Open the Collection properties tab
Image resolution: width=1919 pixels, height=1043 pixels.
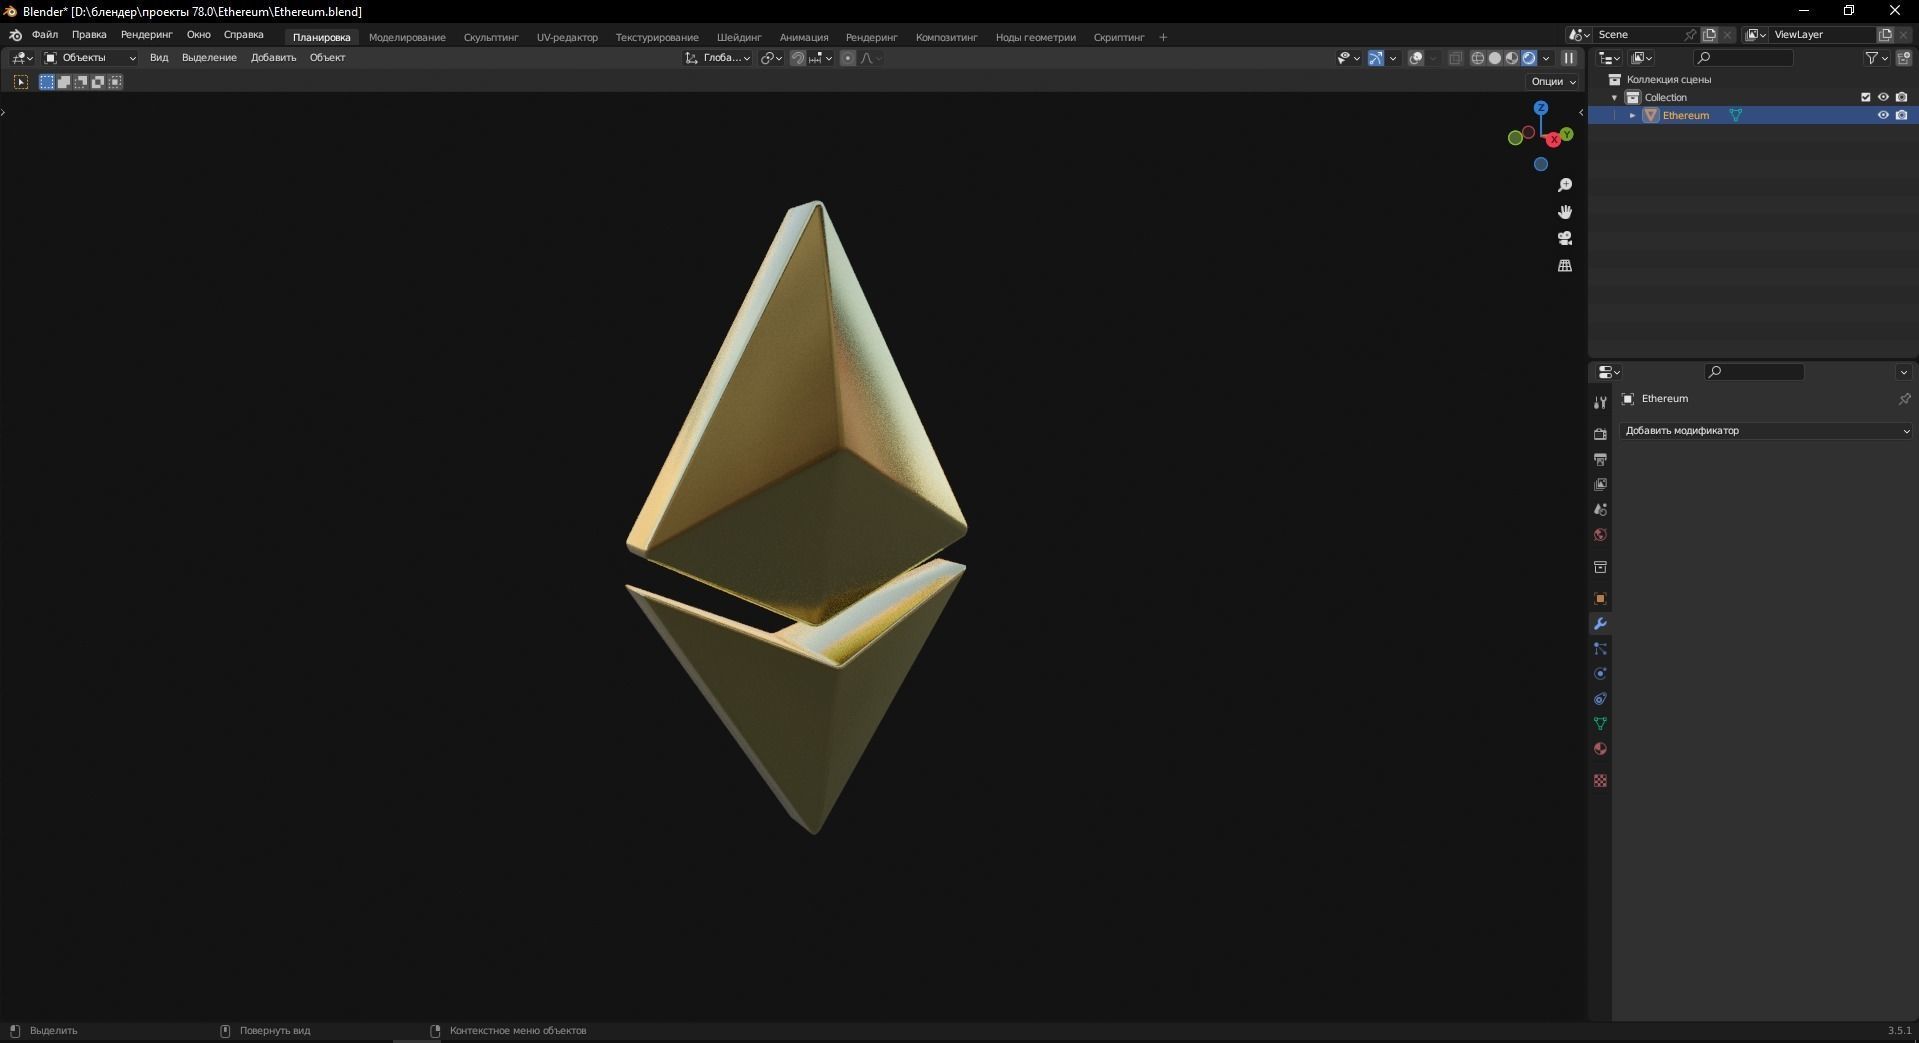pos(1600,567)
